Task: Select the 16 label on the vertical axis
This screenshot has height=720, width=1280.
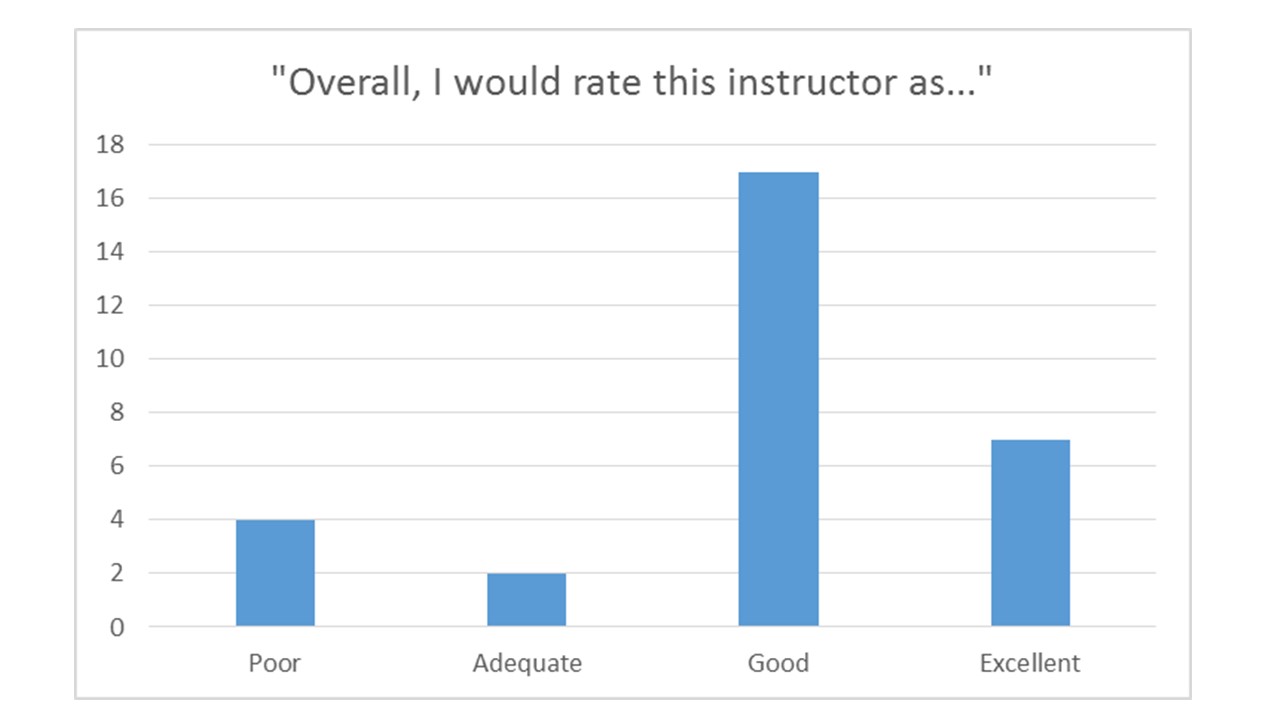Action: coord(113,198)
